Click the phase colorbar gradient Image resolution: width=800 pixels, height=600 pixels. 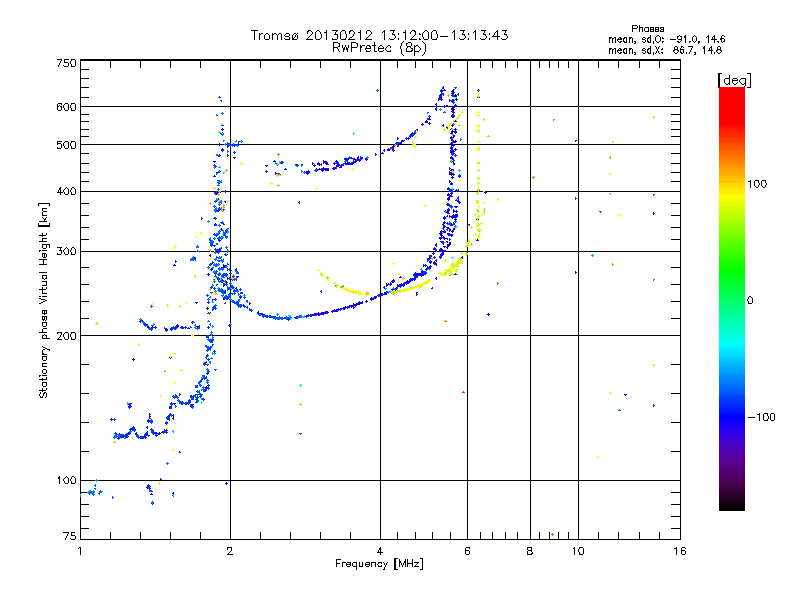(732, 298)
